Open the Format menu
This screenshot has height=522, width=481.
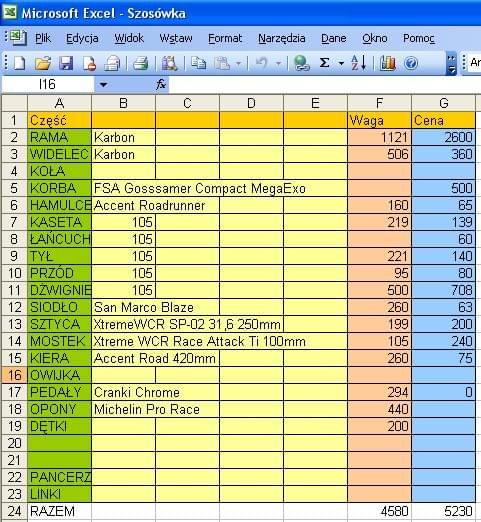[225, 38]
